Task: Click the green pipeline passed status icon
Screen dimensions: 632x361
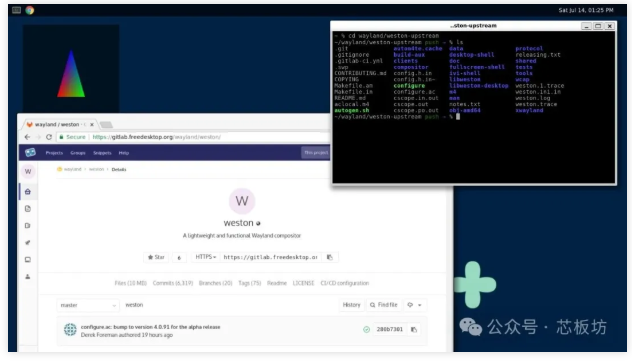Action: [x=366, y=330]
